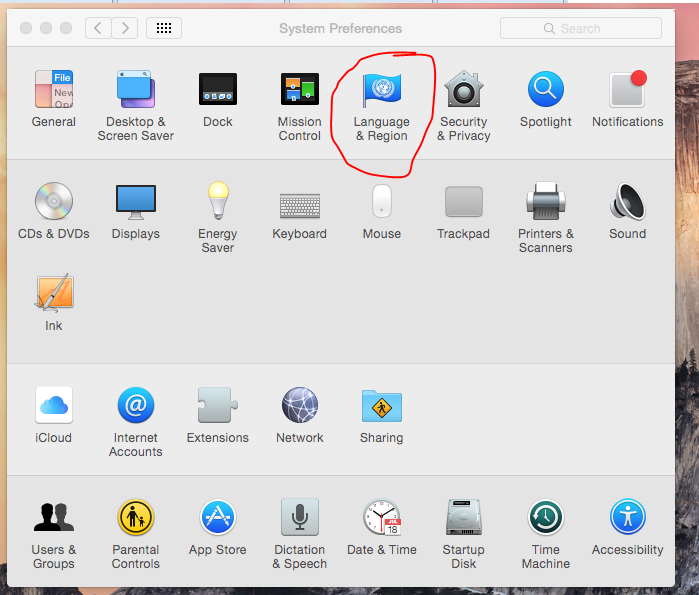Open the Sound preferences pane

point(628,201)
